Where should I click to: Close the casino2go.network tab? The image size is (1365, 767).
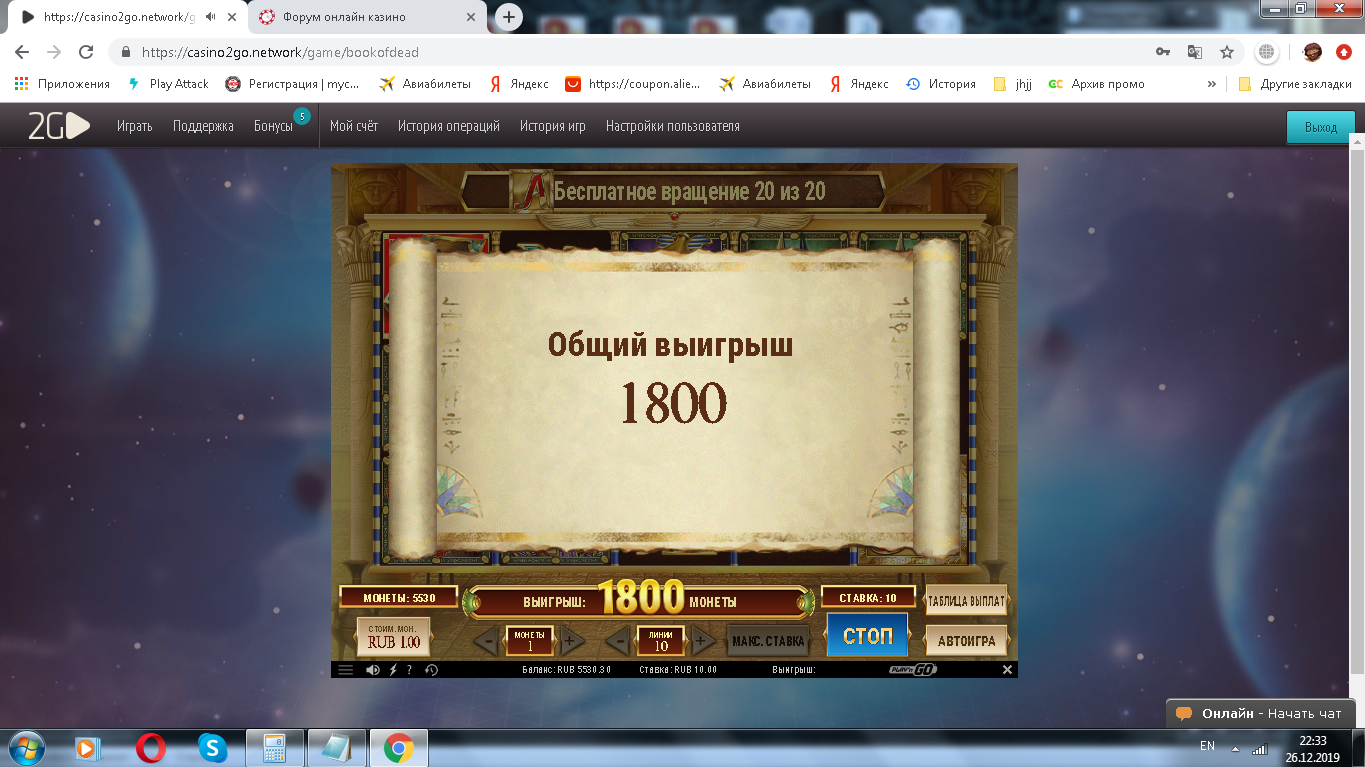coord(231,17)
